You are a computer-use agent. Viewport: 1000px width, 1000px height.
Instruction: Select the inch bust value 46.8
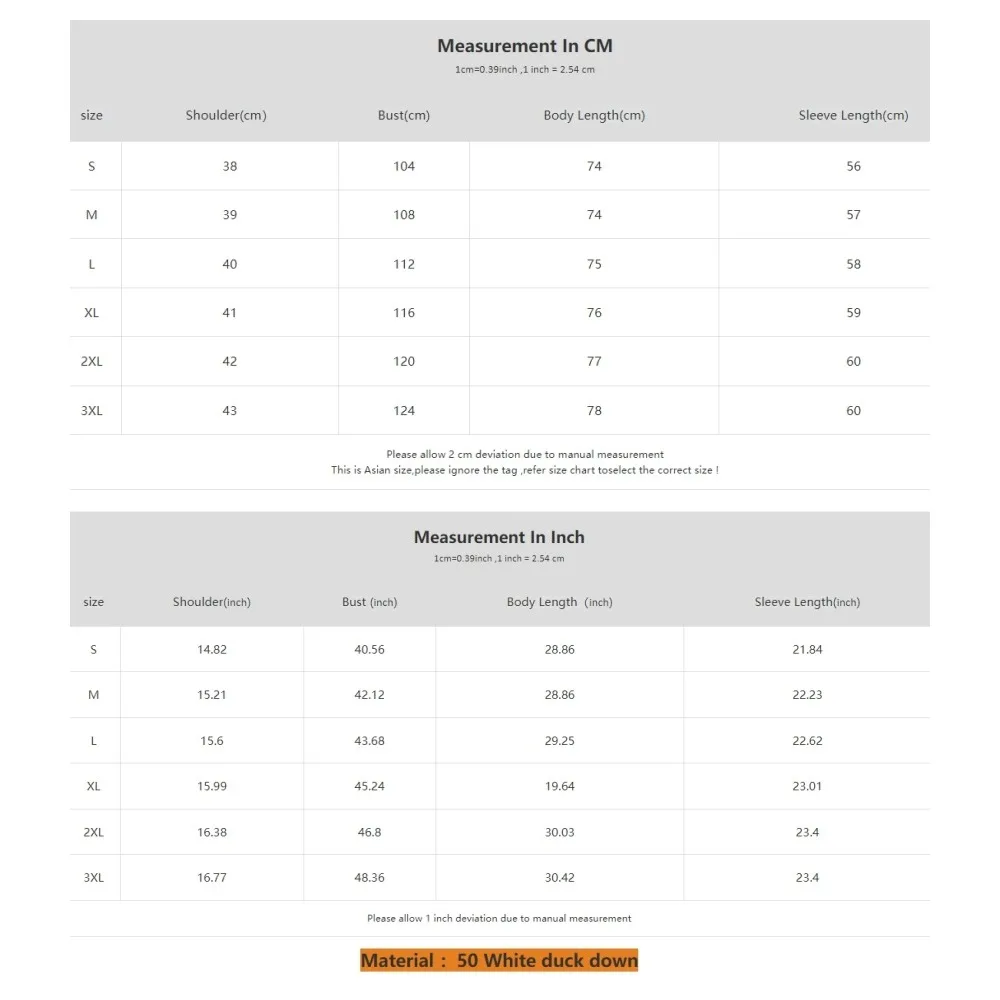[x=369, y=832]
